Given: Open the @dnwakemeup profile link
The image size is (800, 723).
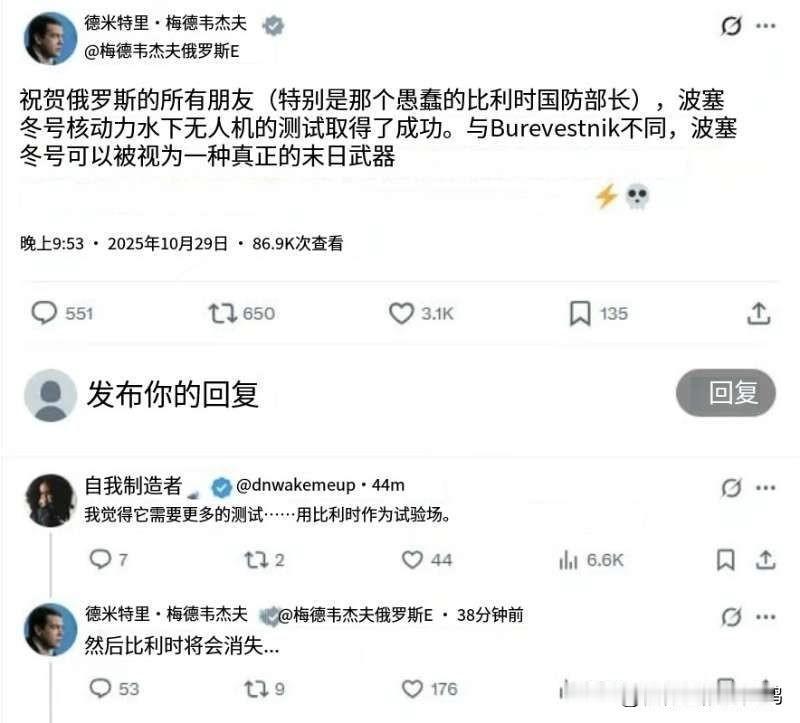Looking at the screenshot, I should [x=295, y=485].
